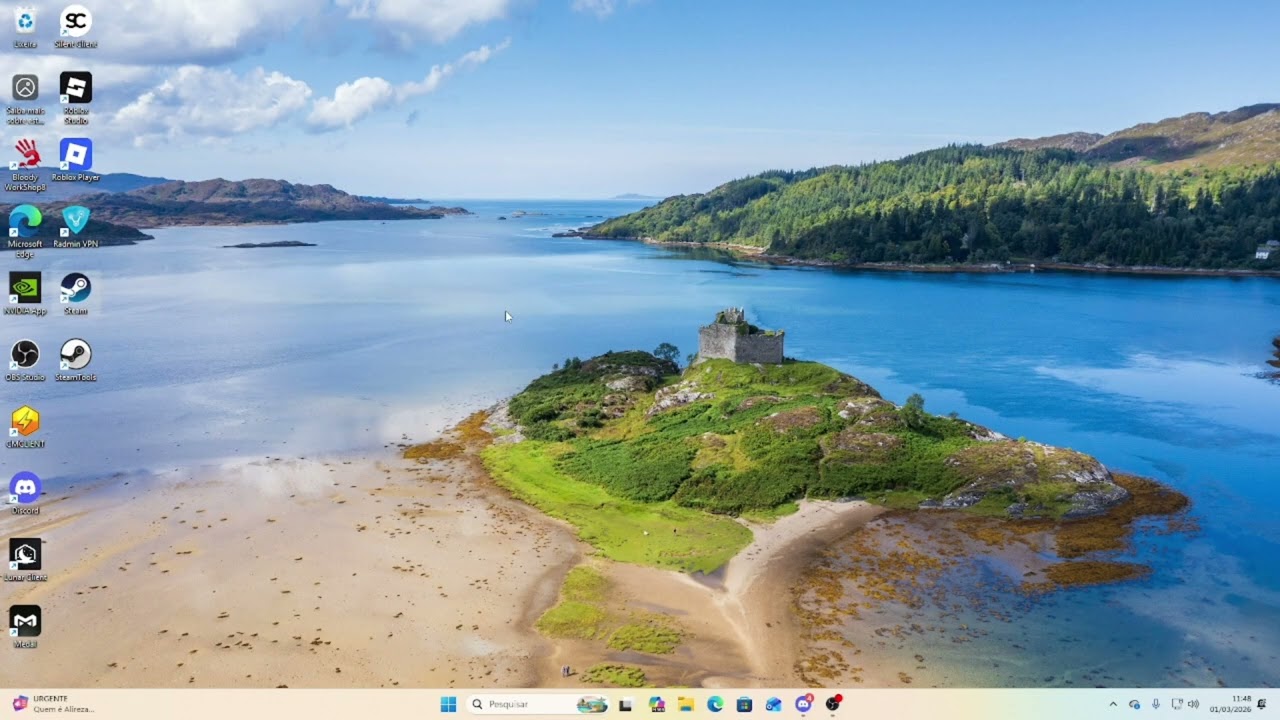The width and height of the screenshot is (1280, 720).
Task: Select the 'Saiba mais sobre esta...' desktop icon
Action: click(25, 98)
